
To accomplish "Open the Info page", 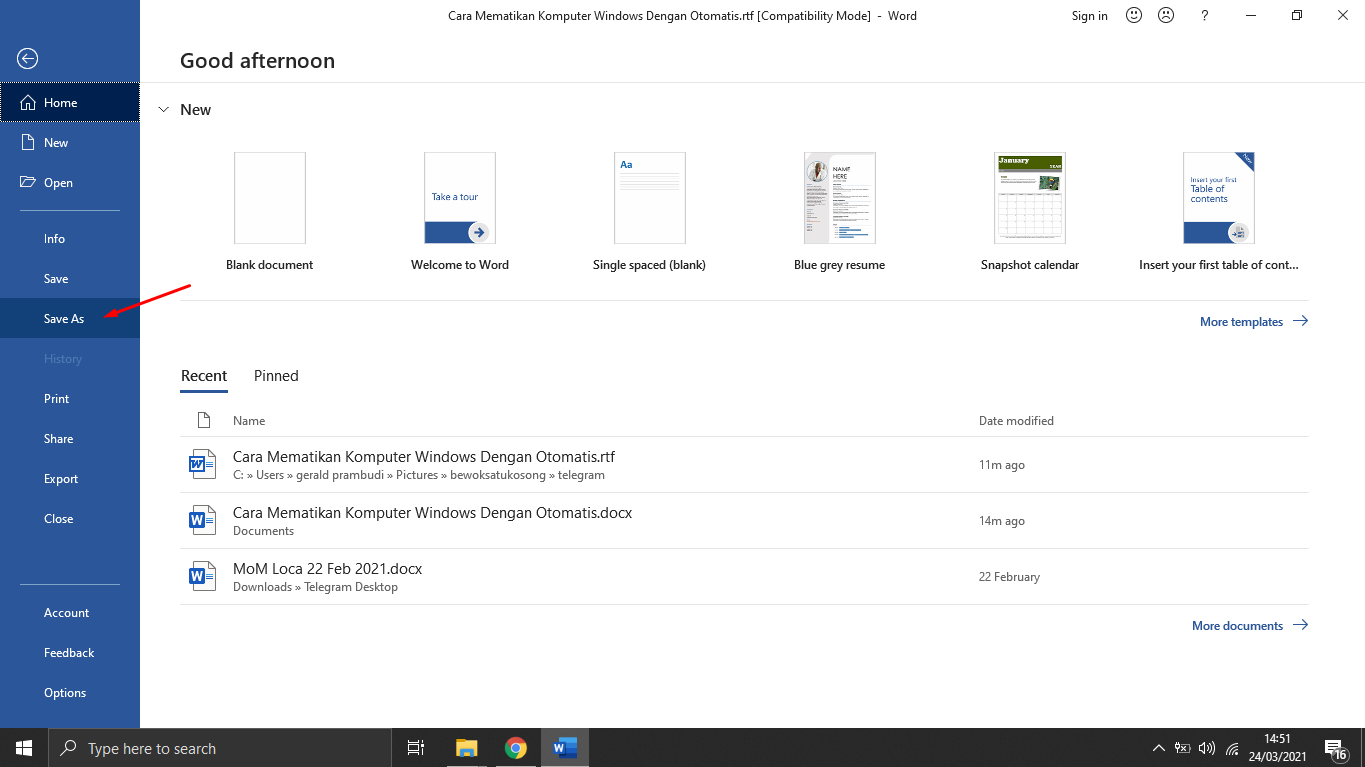I will click(70, 238).
